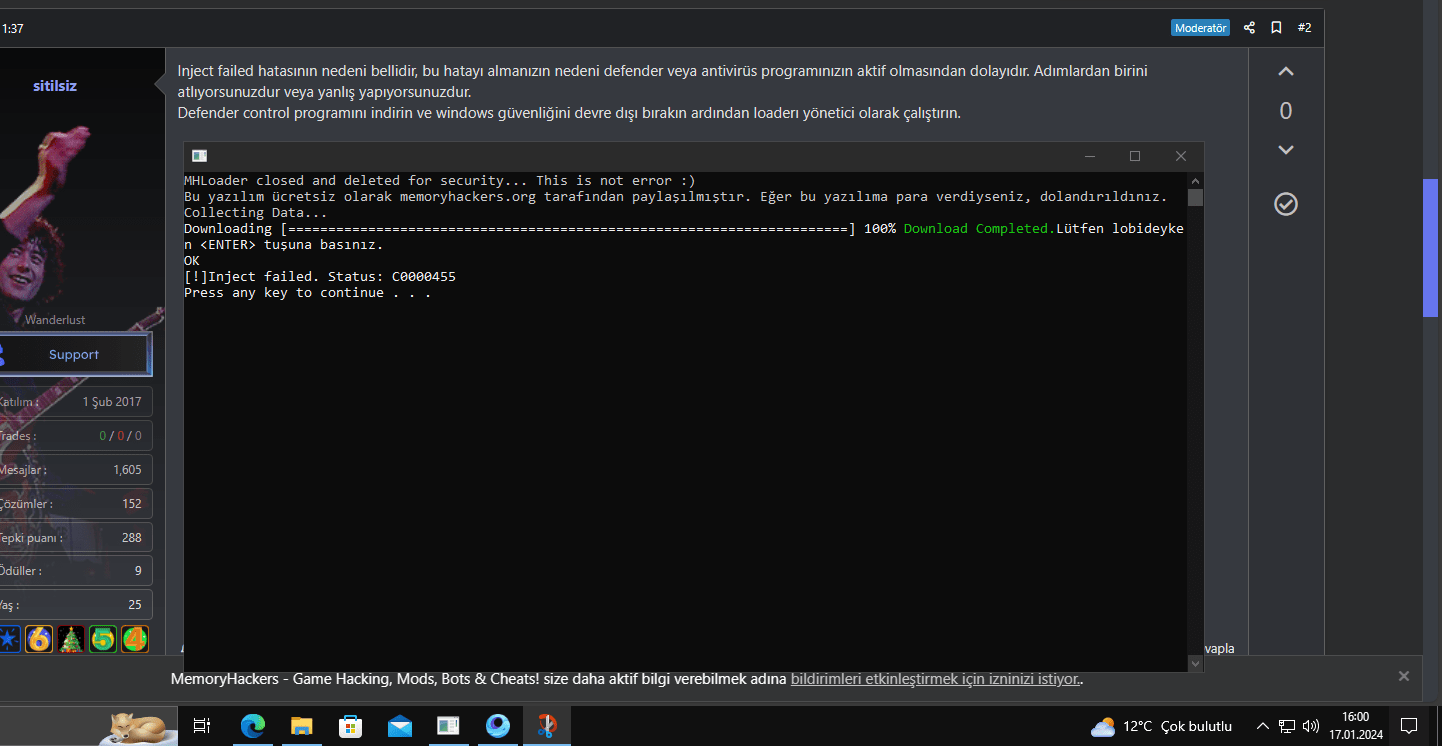The width and height of the screenshot is (1442, 746).
Task: Click the 'Defender control programını indirin' sentence
Action: (x=569, y=113)
